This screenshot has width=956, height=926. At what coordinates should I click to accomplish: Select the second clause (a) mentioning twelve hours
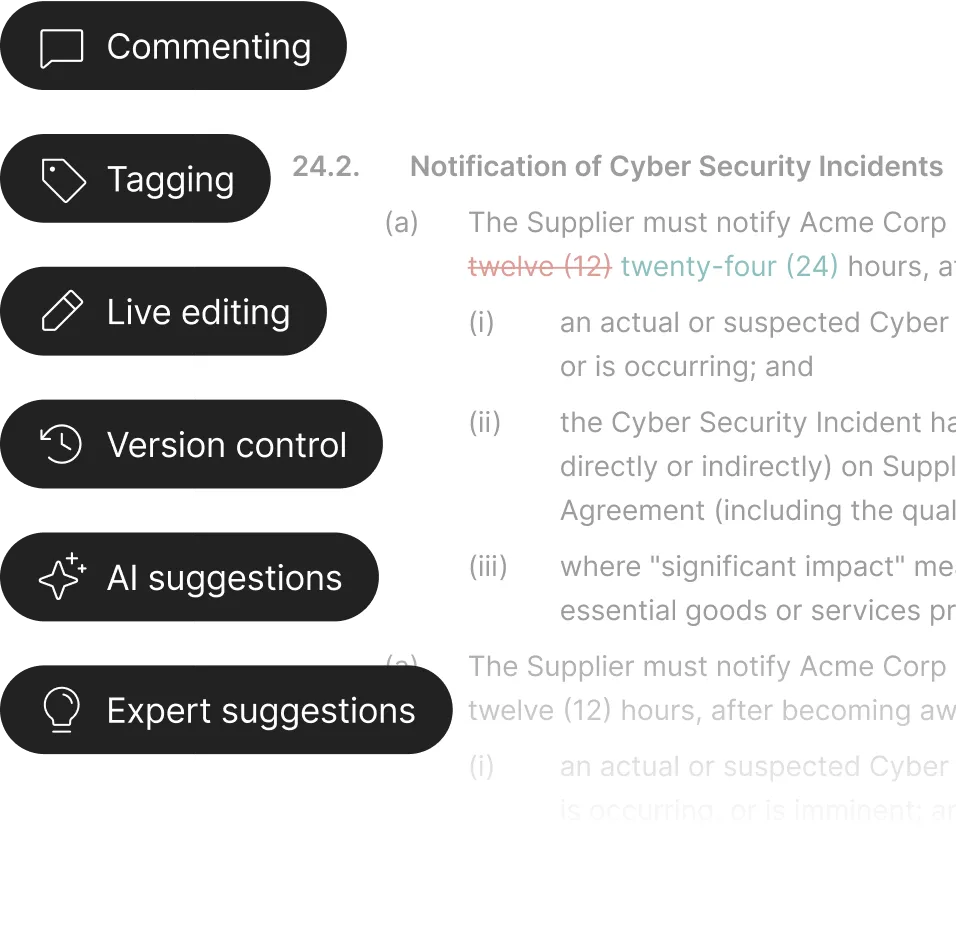coord(700,688)
